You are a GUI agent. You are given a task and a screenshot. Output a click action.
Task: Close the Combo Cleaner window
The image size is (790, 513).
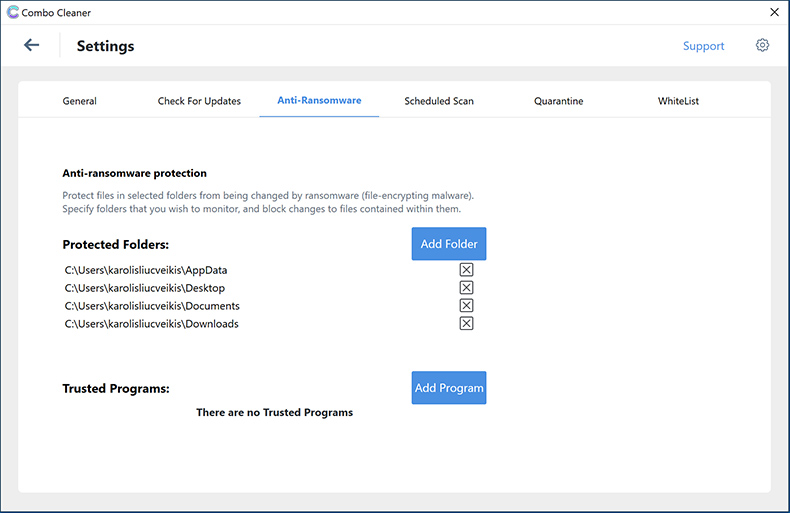click(x=774, y=12)
